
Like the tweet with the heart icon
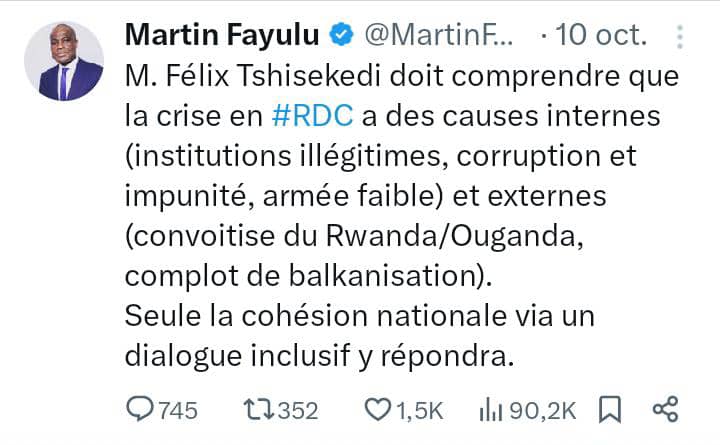[377, 409]
